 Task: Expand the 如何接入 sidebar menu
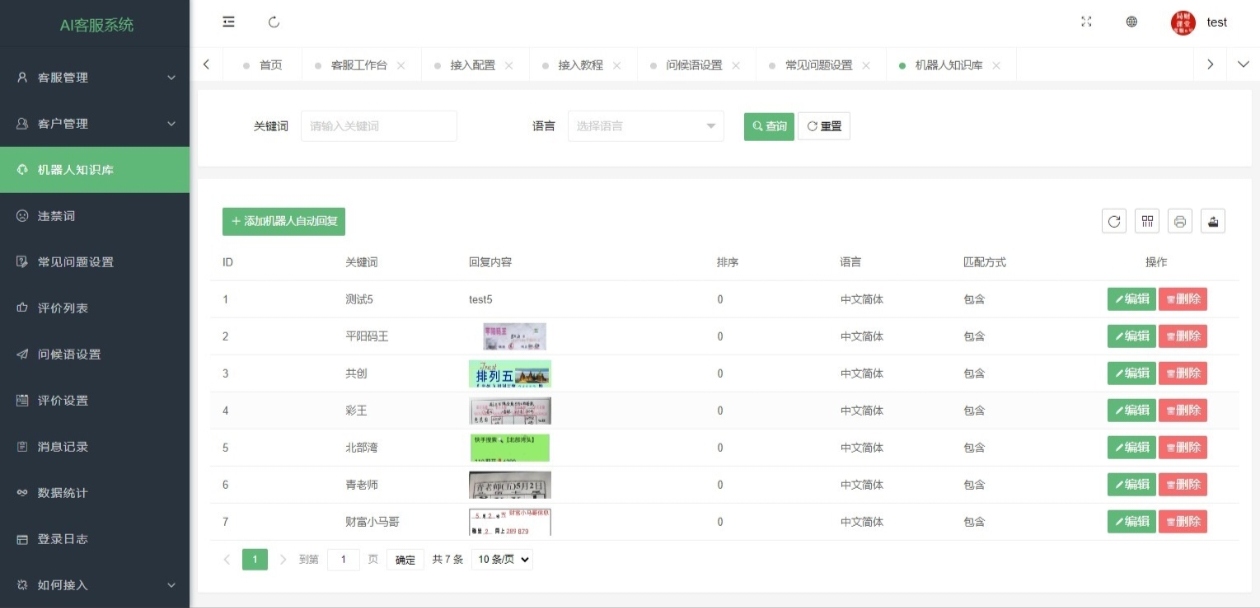tap(95, 585)
